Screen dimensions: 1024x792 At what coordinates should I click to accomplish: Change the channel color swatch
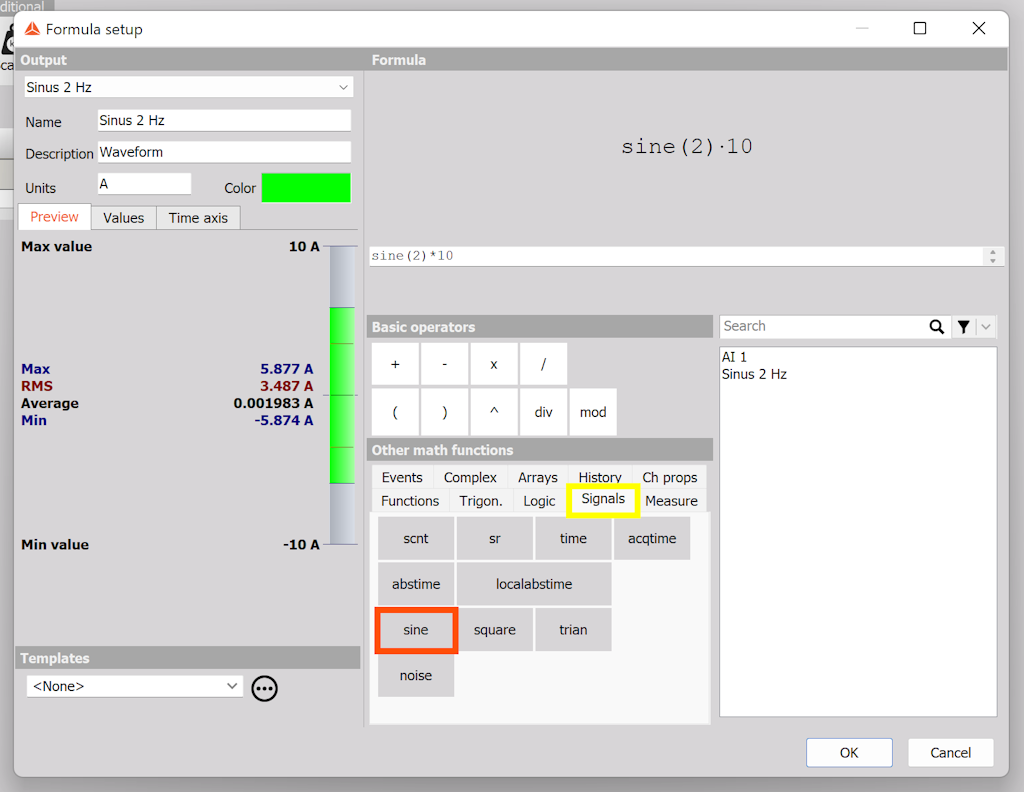click(306, 187)
